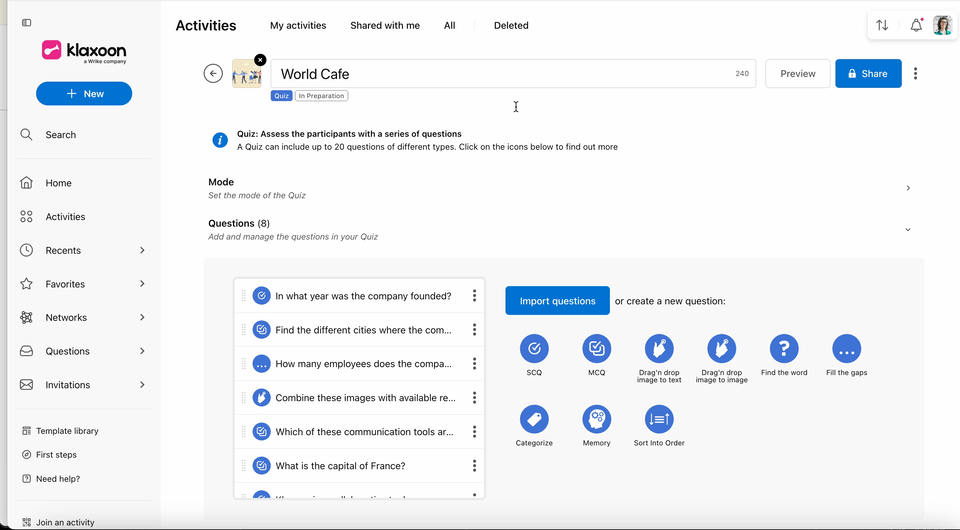960x530 pixels.
Task: Click the Quiz type badge
Action: tap(282, 96)
